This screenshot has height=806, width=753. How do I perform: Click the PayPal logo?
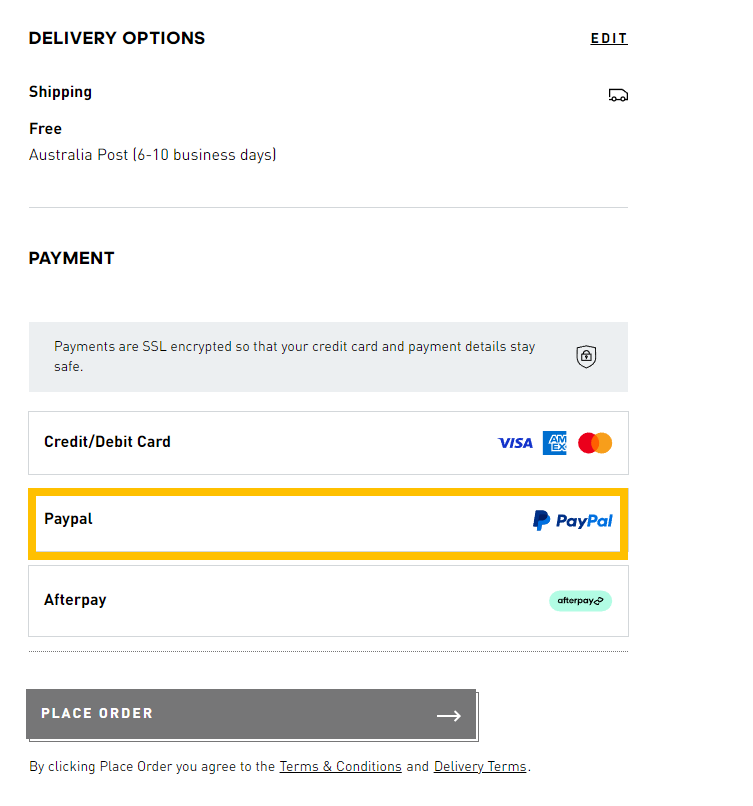572,520
